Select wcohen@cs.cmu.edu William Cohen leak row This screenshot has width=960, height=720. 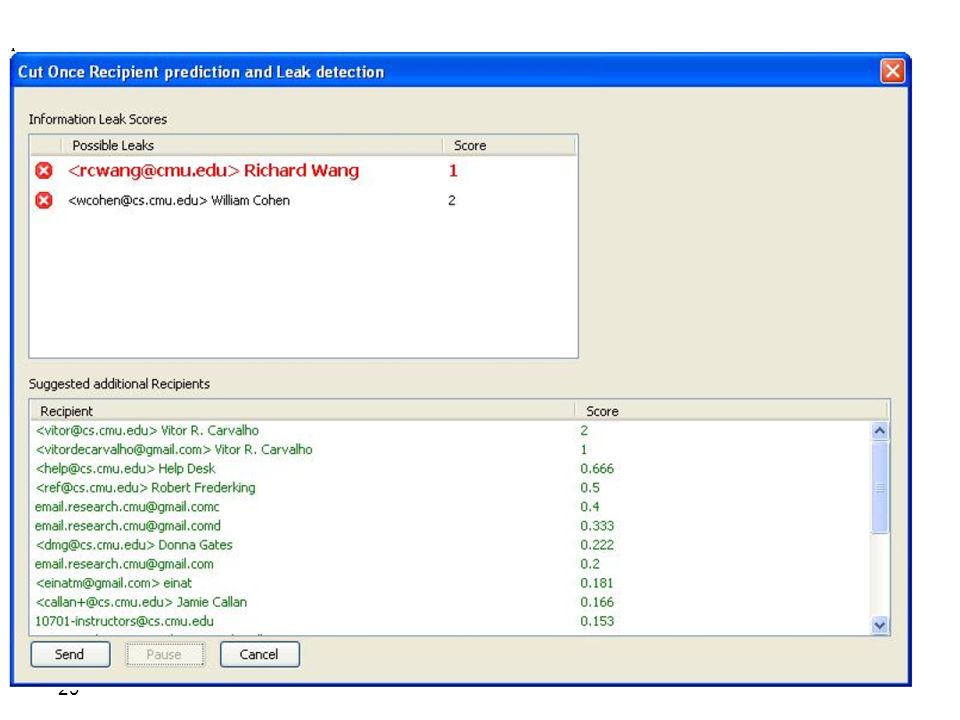coord(302,200)
